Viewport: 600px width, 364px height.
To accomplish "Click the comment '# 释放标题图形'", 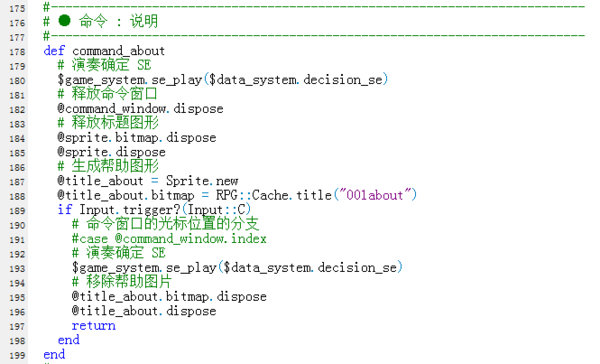I will click(x=108, y=123).
